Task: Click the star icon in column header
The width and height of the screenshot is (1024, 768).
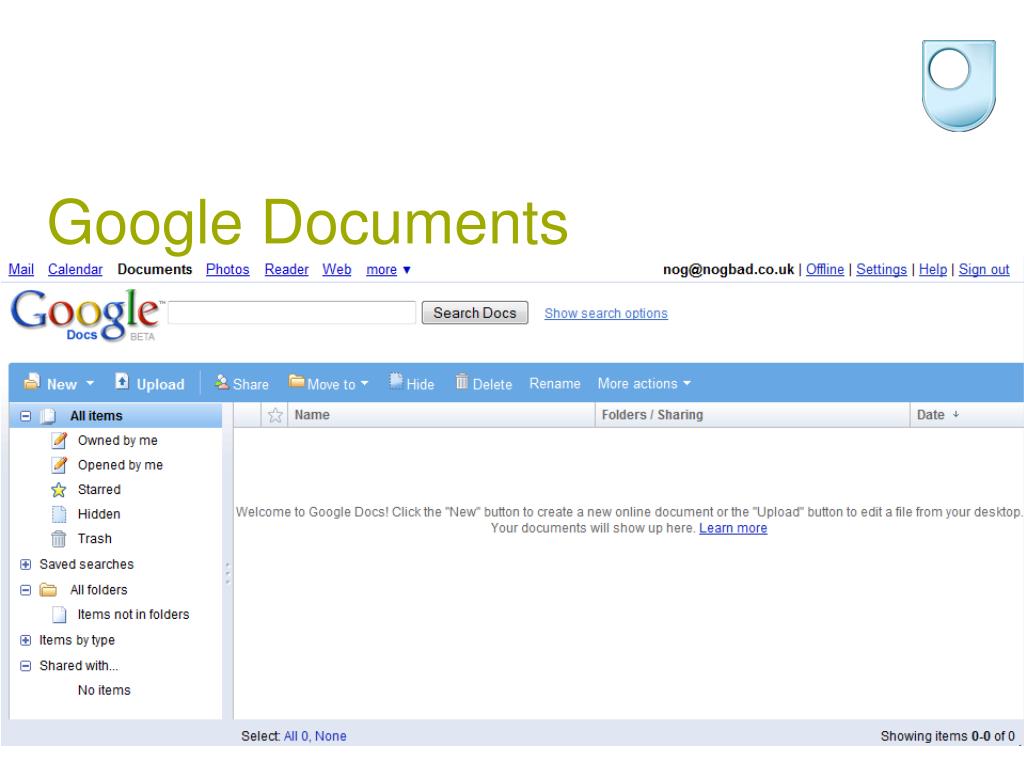Action: tap(275, 415)
